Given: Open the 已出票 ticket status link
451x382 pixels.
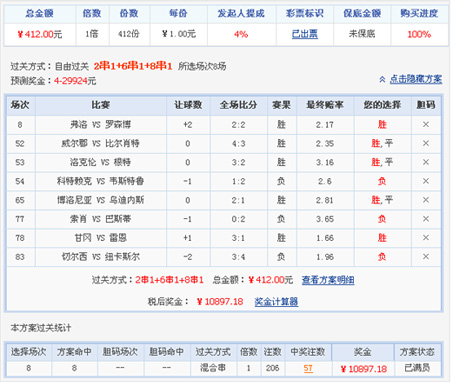Looking at the screenshot, I should click(305, 34).
